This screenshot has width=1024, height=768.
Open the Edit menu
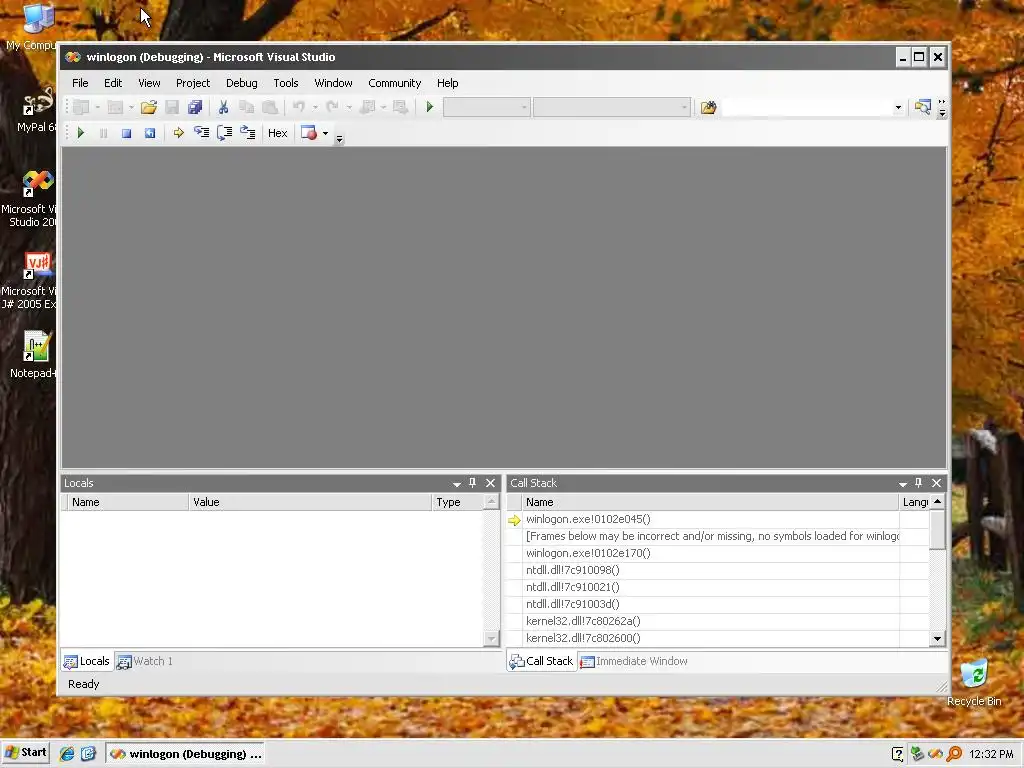(x=113, y=83)
